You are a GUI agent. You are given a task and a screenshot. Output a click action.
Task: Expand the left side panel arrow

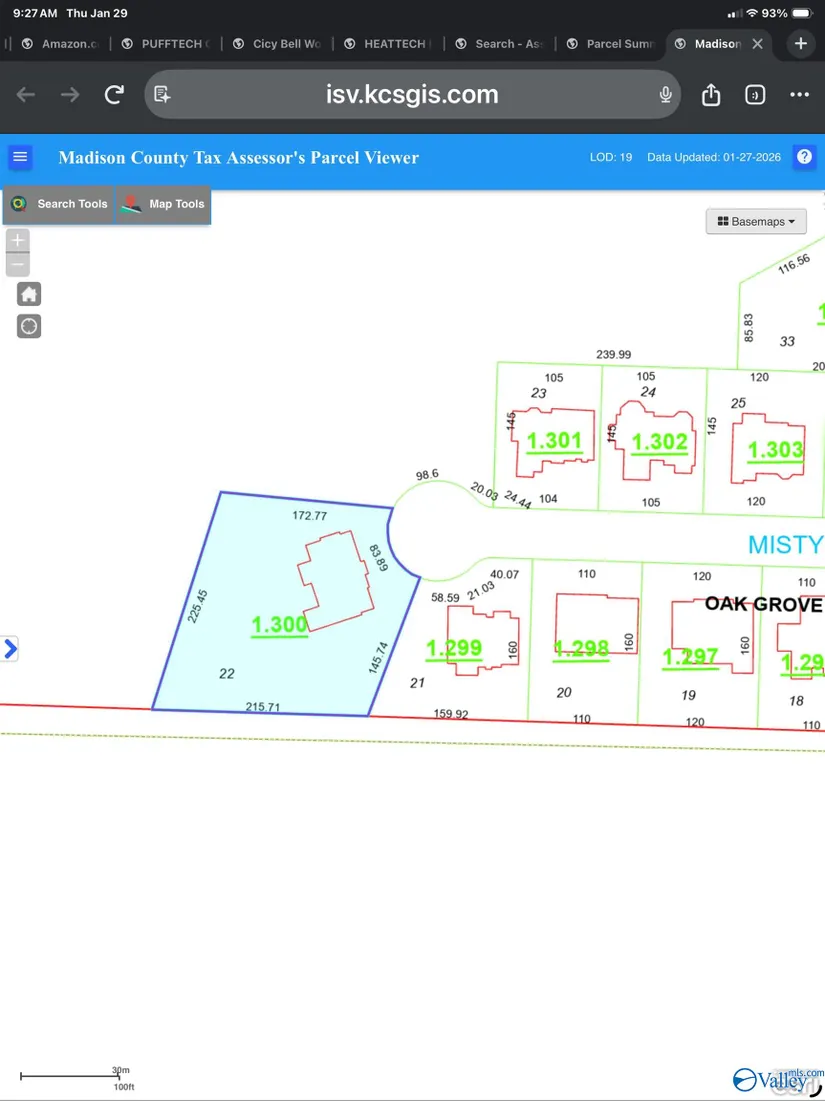tap(10, 649)
